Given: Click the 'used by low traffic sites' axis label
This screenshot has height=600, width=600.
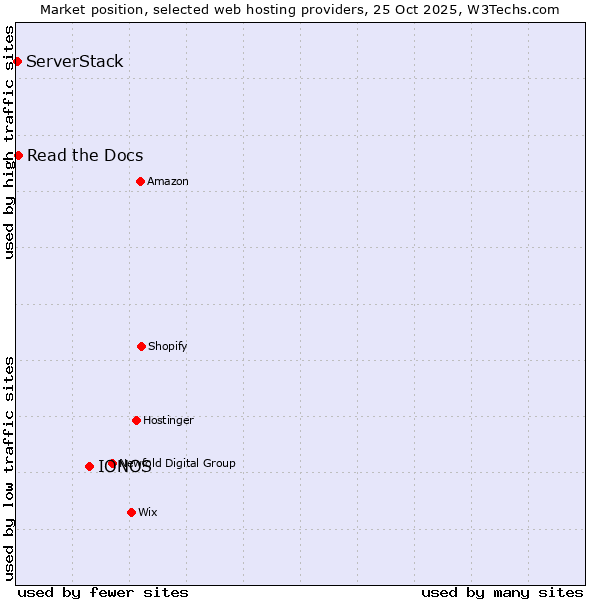Looking at the screenshot, I should click(9, 467).
